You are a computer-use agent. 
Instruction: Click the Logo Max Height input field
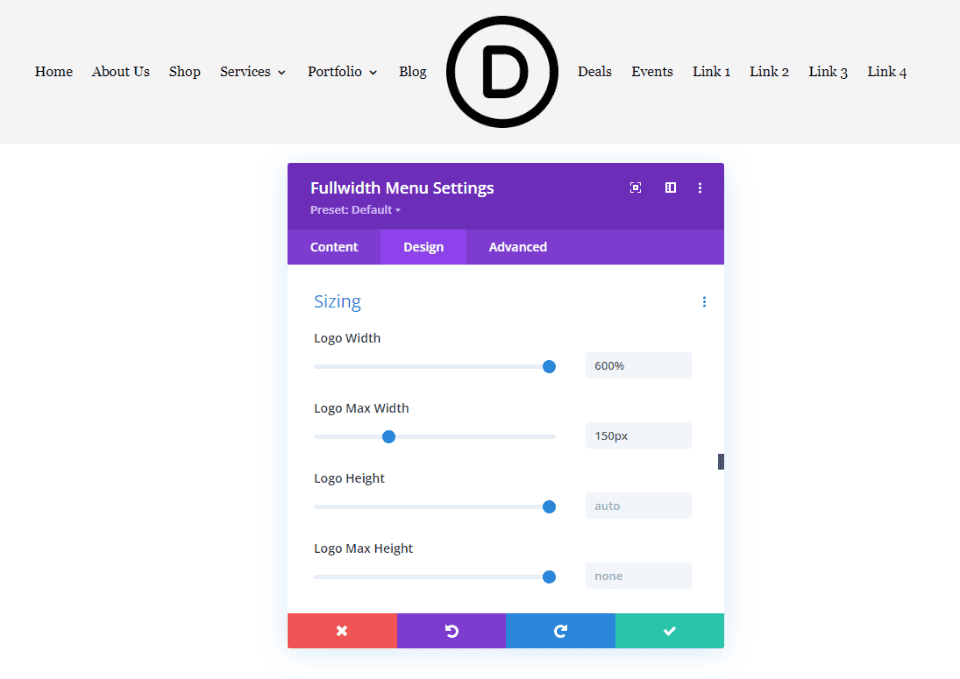[x=638, y=576]
